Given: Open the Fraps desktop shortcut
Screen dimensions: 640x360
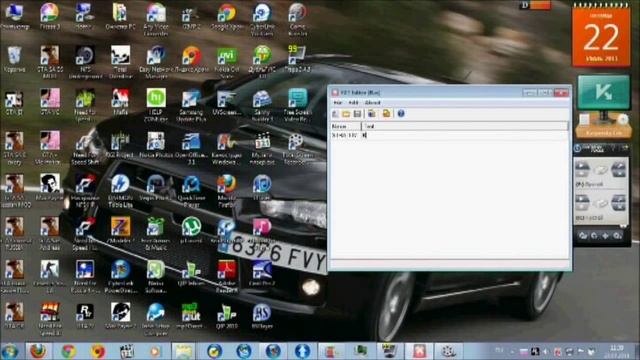Looking at the screenshot, I should [297, 60].
